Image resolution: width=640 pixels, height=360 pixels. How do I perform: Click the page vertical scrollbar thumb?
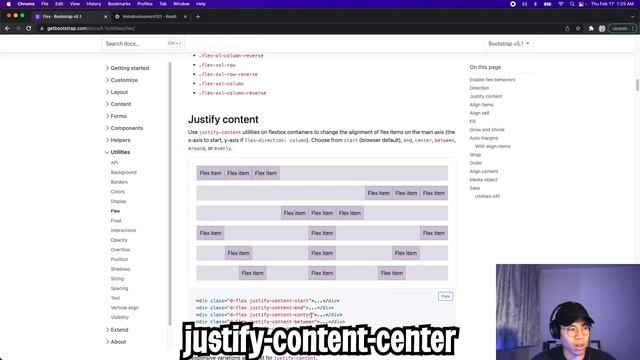(x=637, y=85)
